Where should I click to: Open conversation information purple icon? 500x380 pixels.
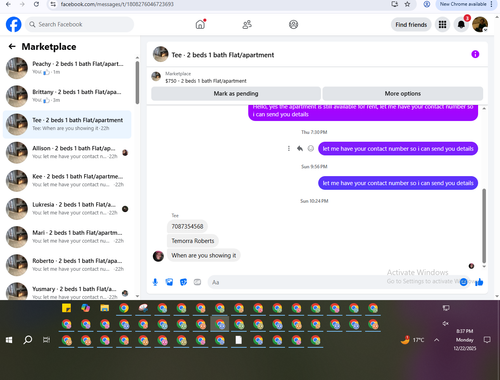pos(475,54)
